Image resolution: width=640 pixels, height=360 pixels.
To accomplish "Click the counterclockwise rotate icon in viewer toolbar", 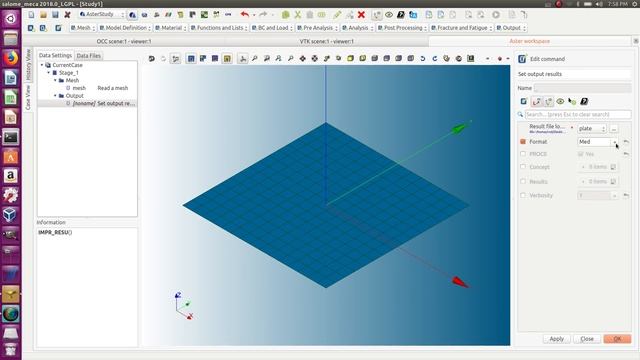I will [x=423, y=59].
